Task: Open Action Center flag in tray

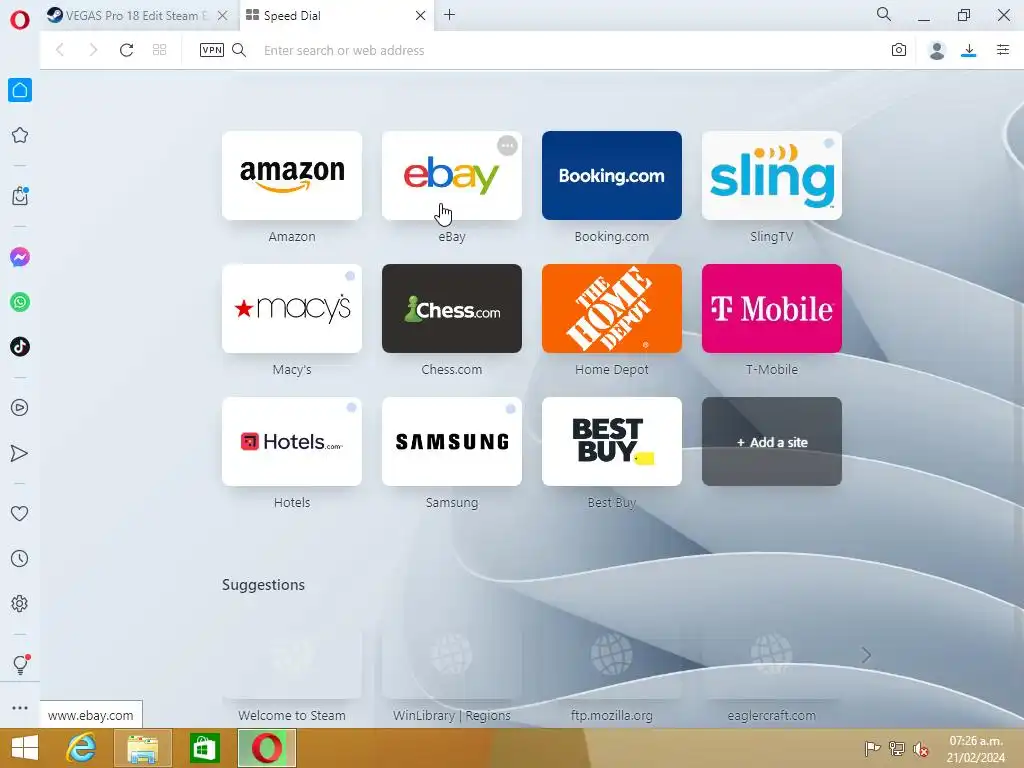Action: 872,748
